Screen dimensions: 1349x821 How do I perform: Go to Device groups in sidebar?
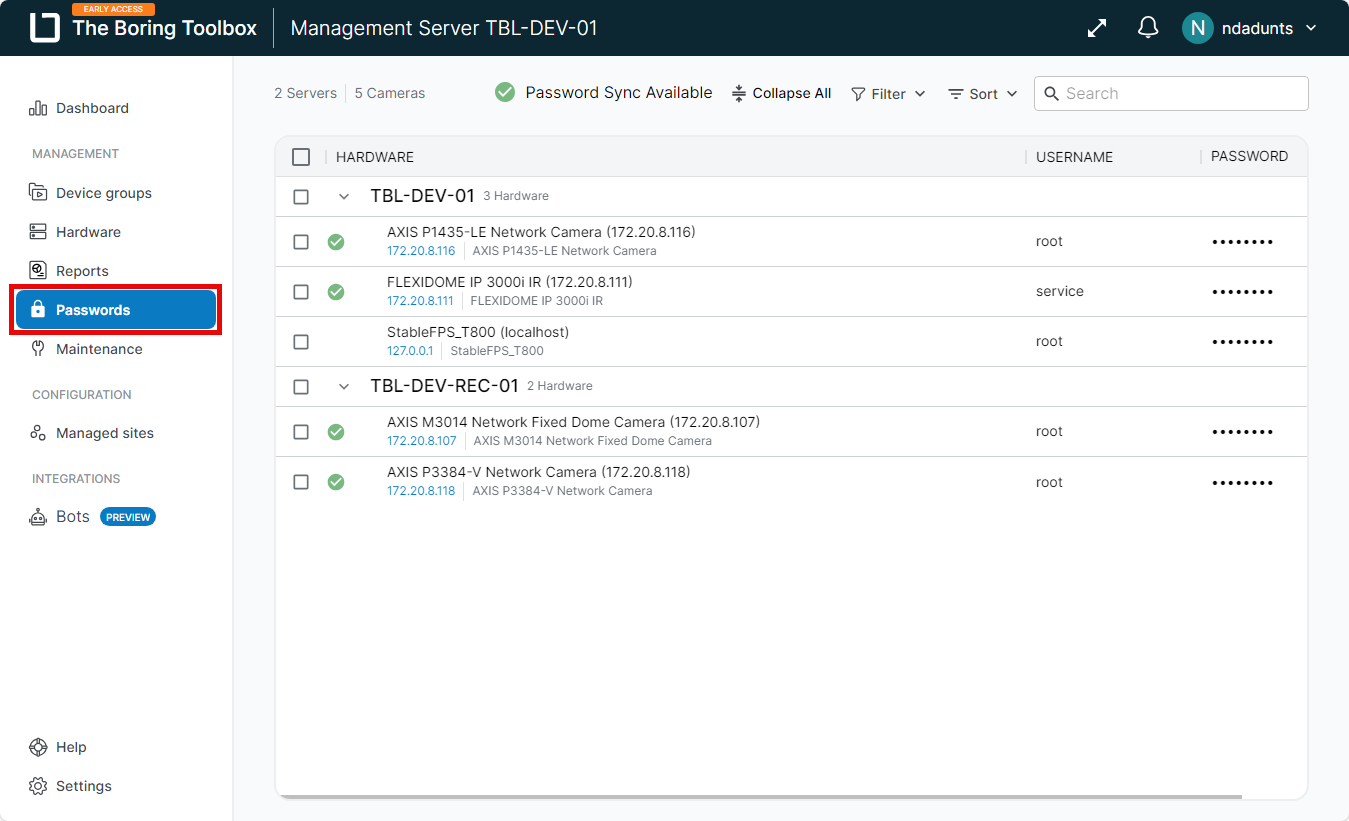click(x=104, y=193)
